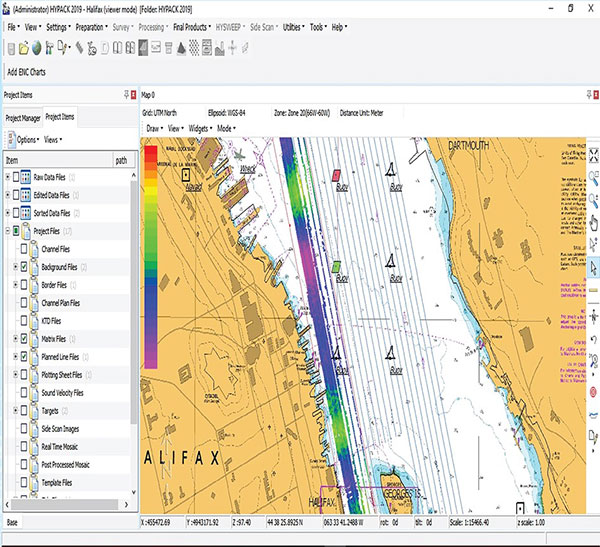600x547 pixels.
Task: Click the highlighted dark survey toolbar icon
Action: [143, 48]
